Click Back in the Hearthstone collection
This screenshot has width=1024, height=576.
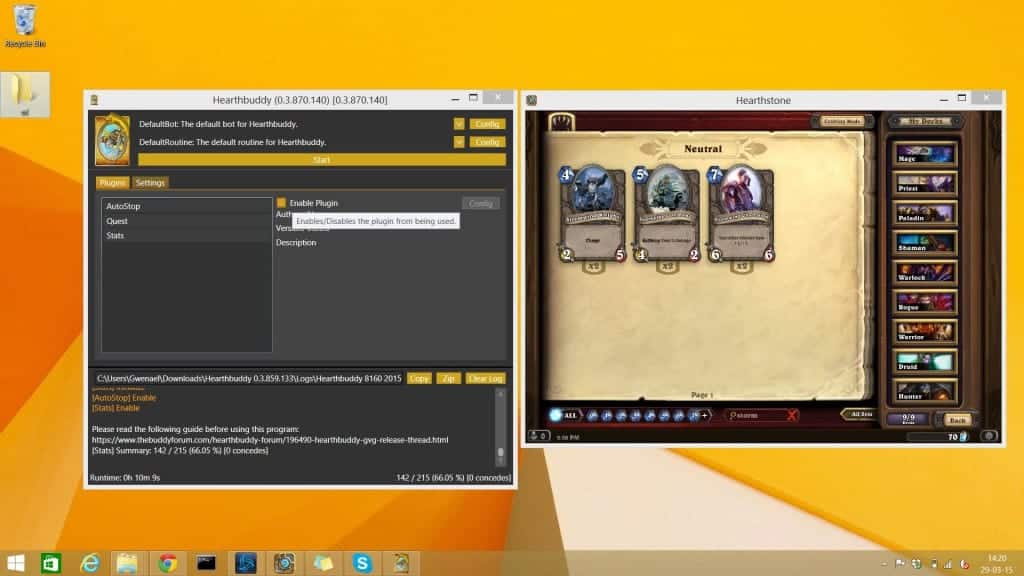[958, 420]
